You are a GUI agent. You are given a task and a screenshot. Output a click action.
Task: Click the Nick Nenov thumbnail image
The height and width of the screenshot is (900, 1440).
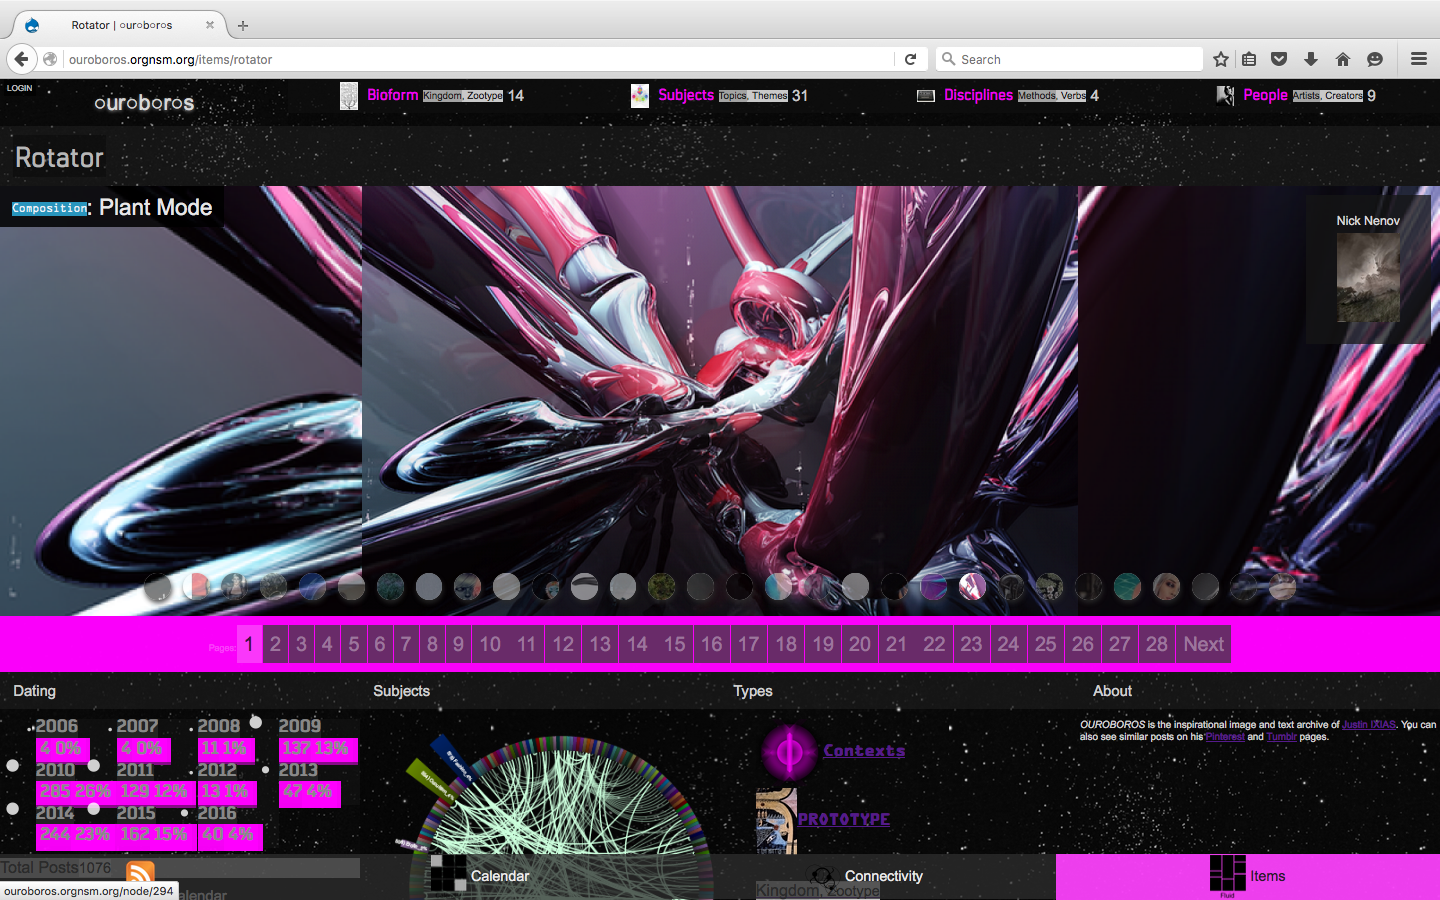1368,277
